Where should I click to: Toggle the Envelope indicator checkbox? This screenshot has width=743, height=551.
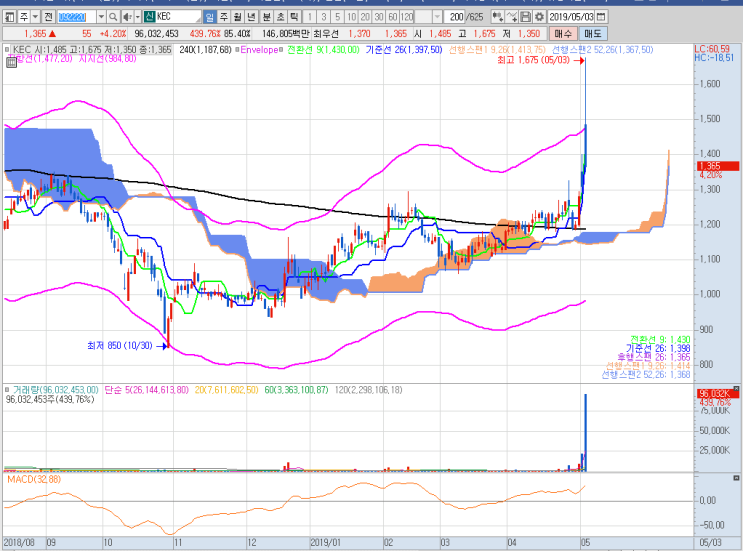pyautogui.click(x=237, y=50)
